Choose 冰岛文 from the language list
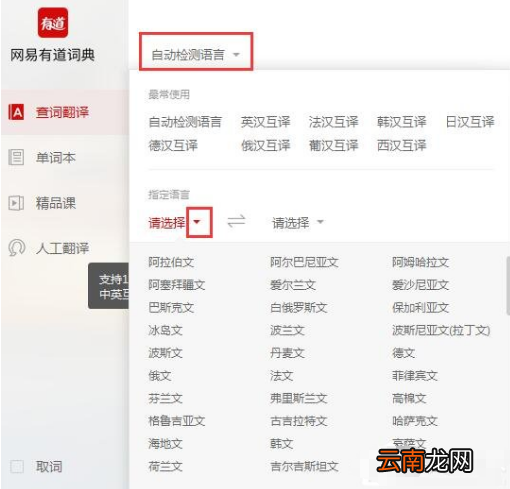510x489 pixels. point(165,330)
